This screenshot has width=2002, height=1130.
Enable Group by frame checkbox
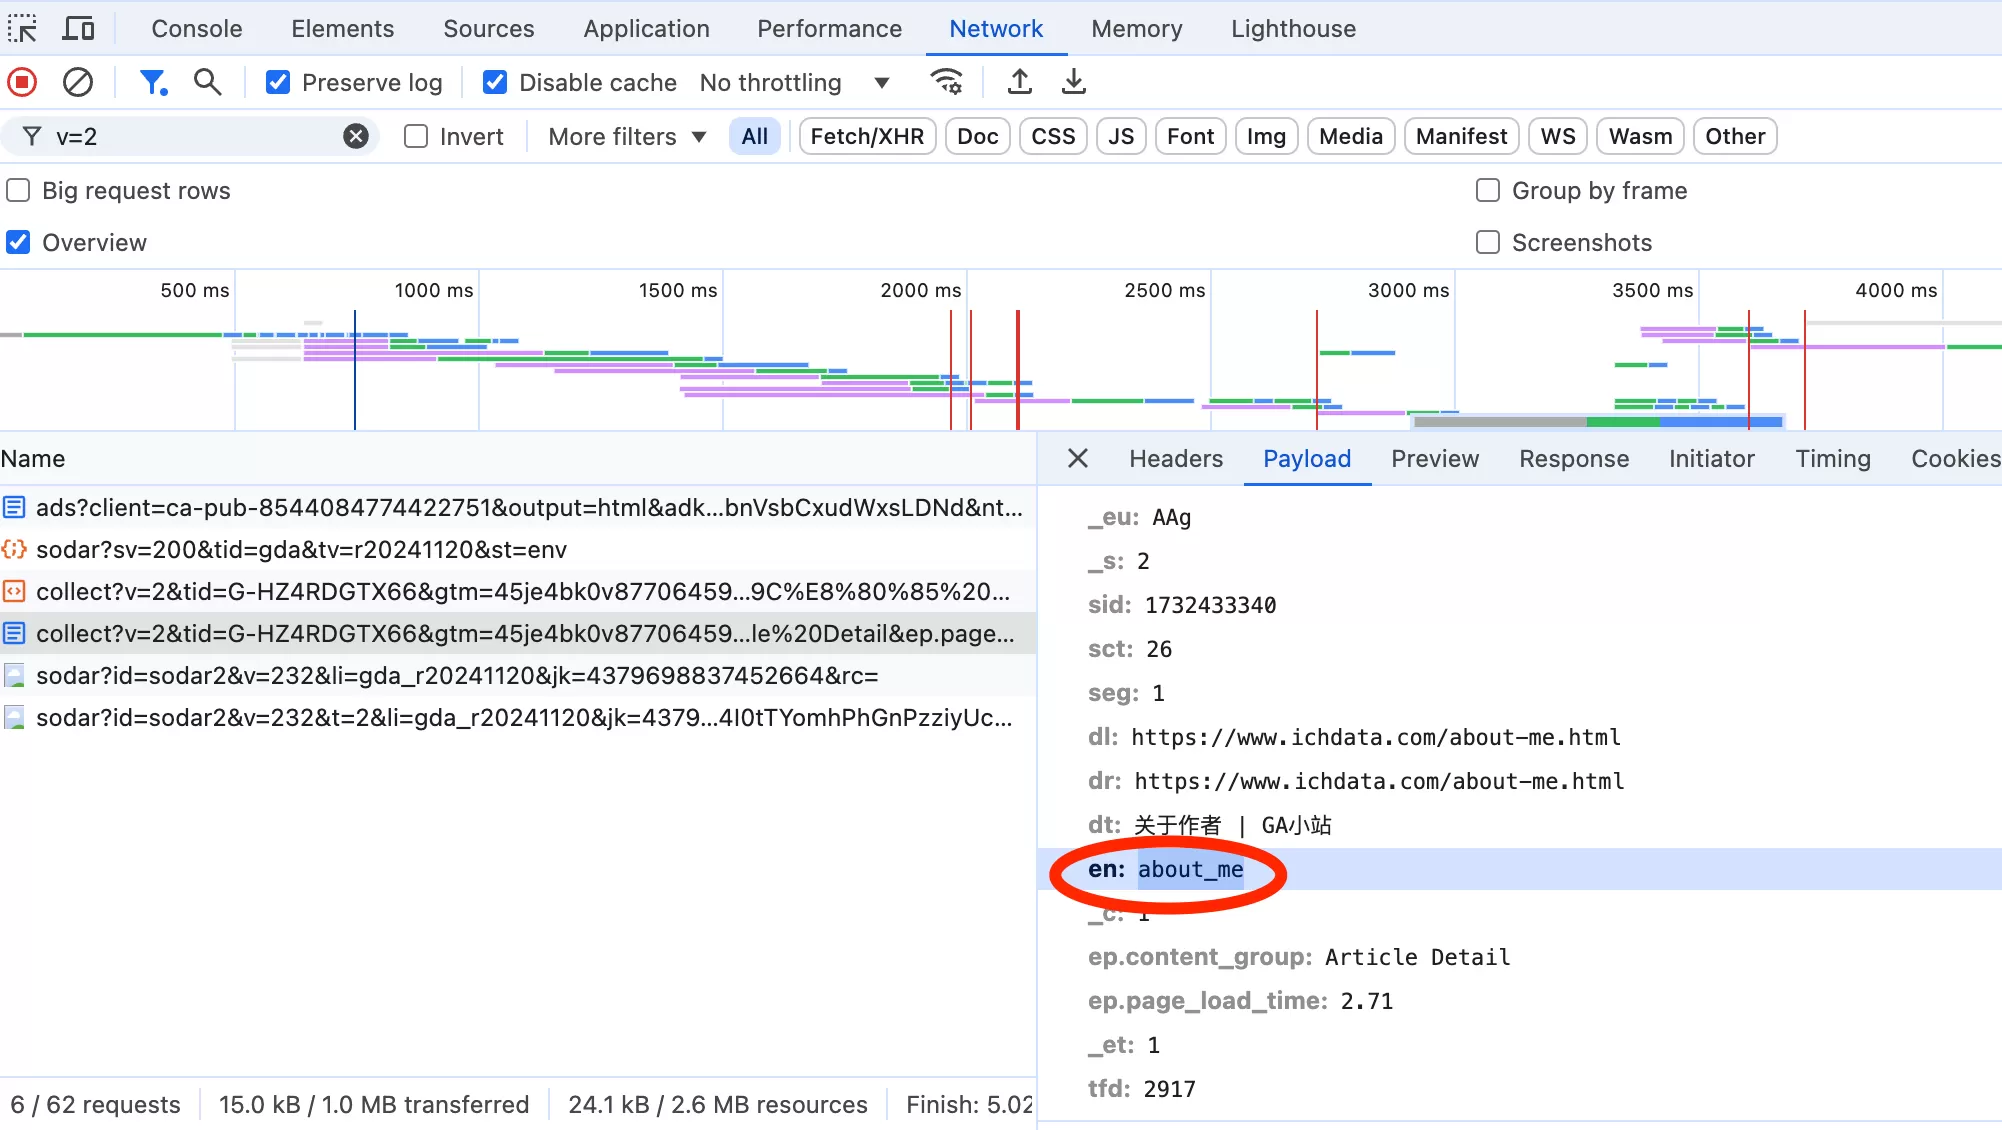pyautogui.click(x=1488, y=190)
